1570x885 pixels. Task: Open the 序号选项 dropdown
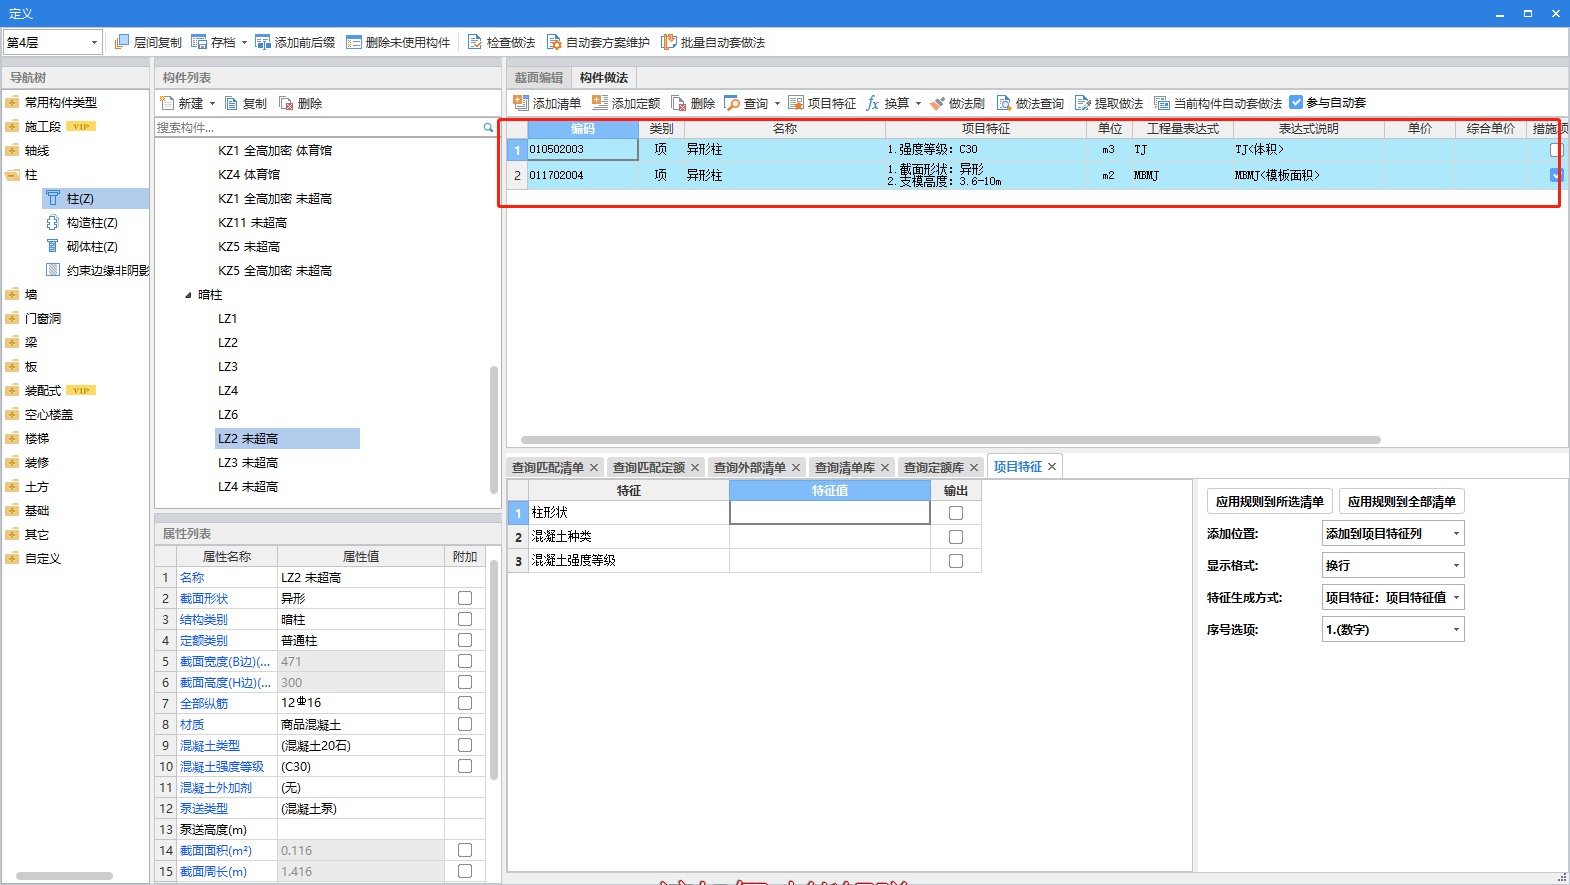[1393, 630]
